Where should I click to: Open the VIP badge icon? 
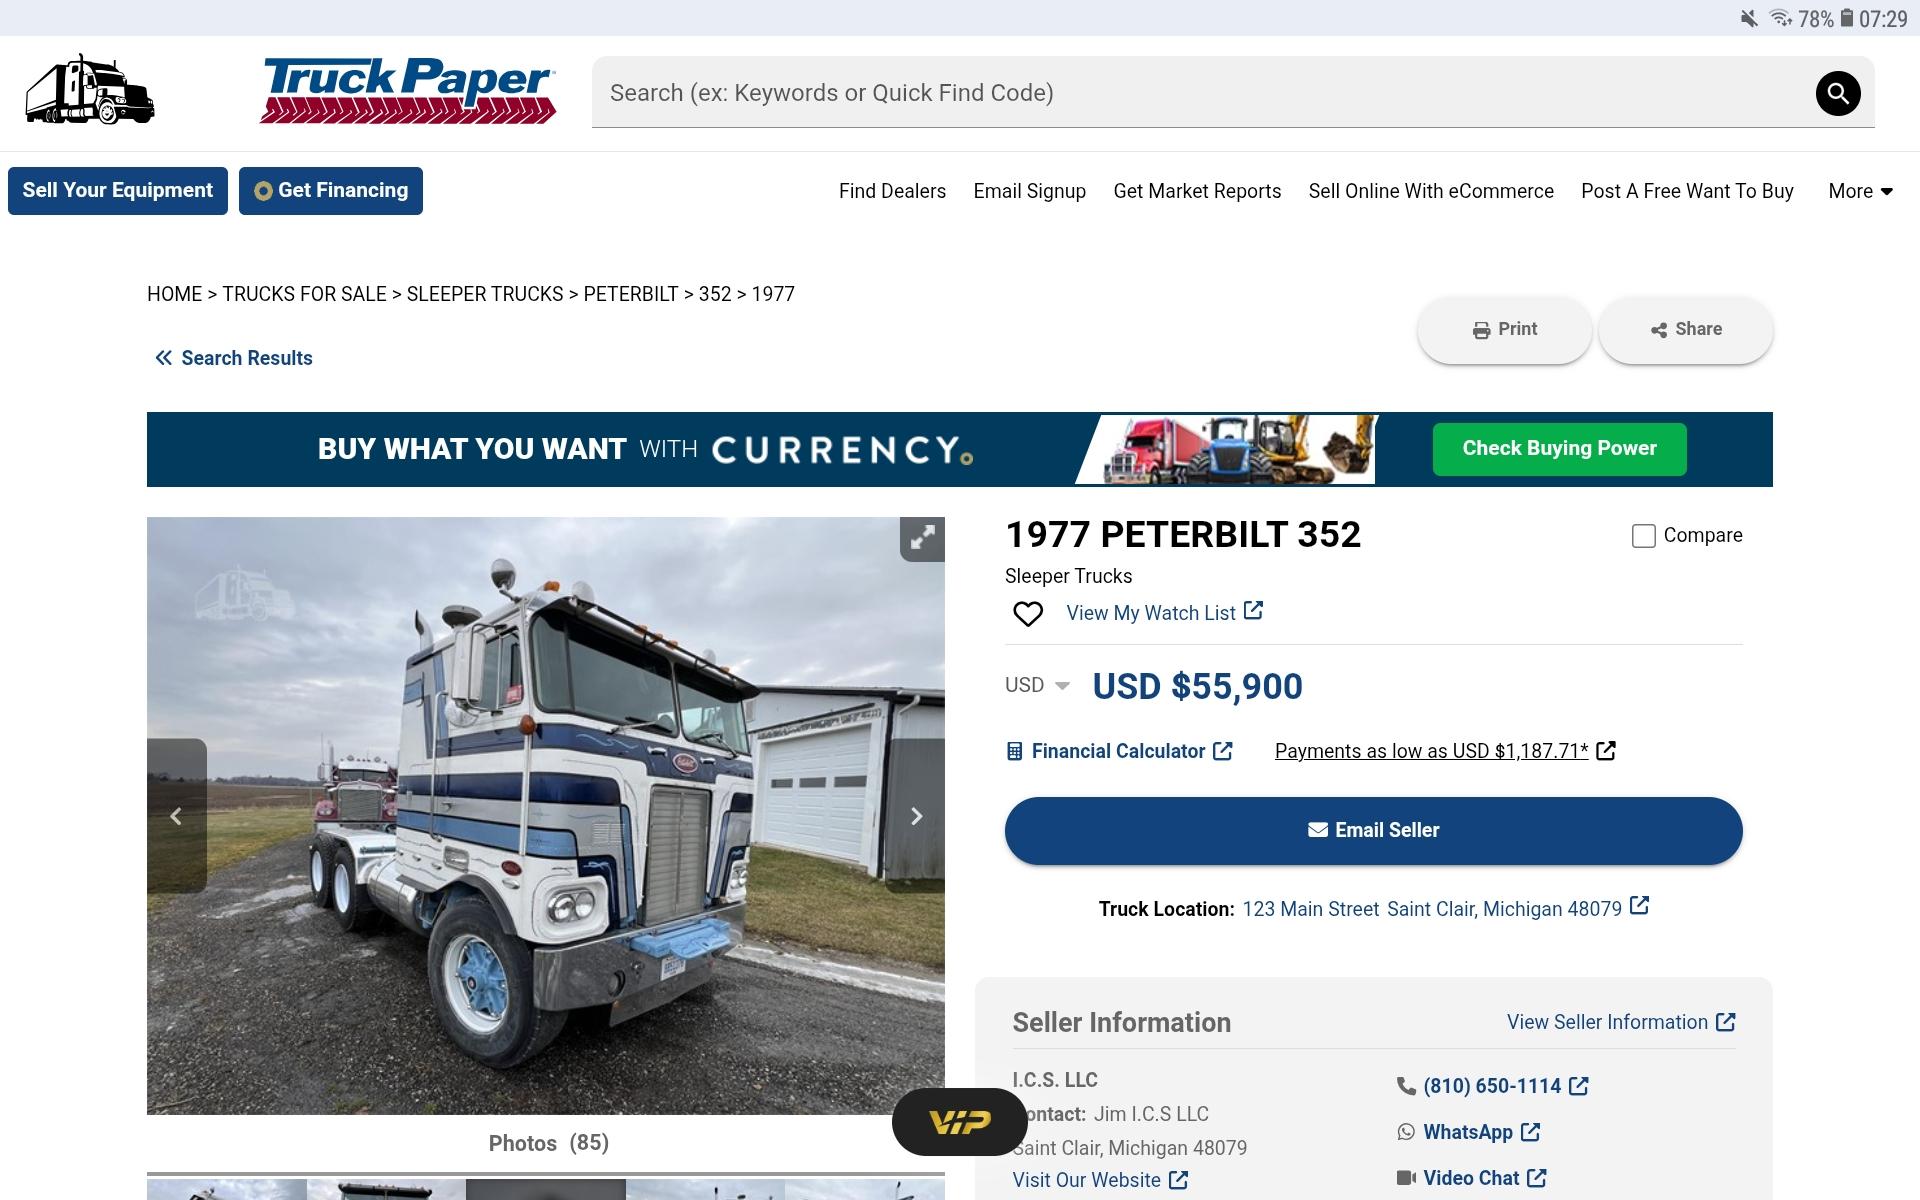click(960, 1122)
